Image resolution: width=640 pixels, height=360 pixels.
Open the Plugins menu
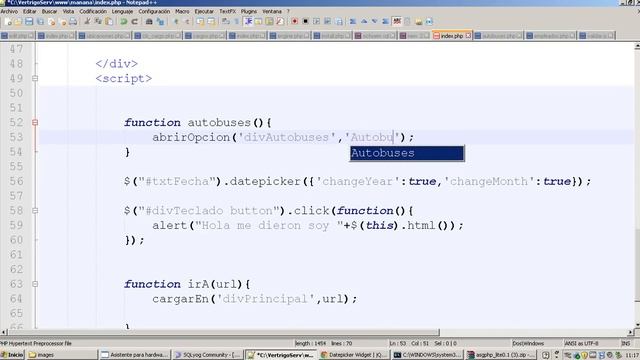(x=249, y=11)
